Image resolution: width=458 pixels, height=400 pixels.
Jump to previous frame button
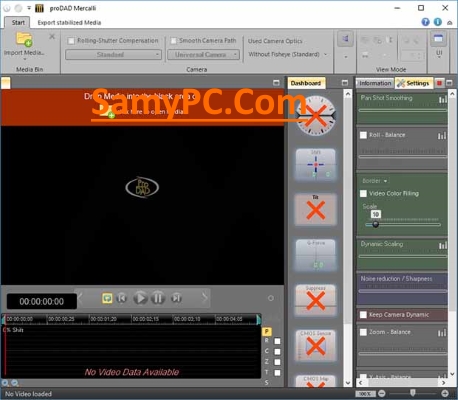pos(122,298)
